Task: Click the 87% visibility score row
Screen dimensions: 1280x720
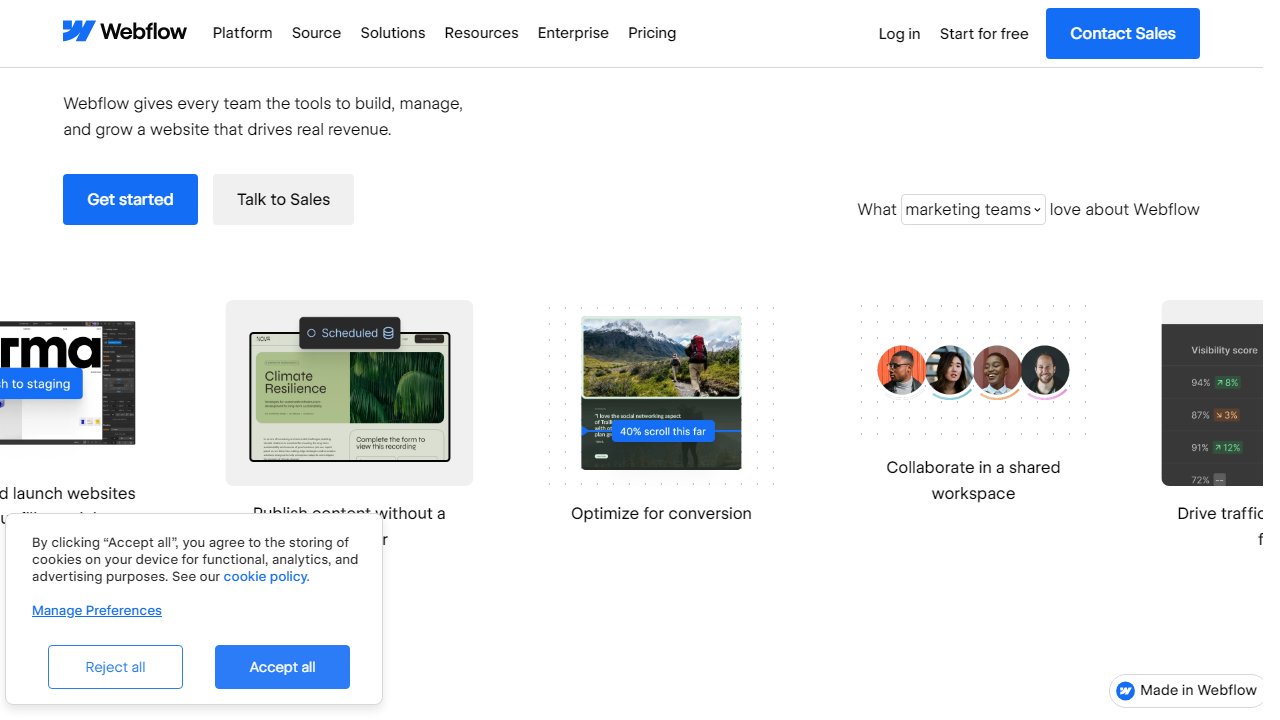Action: tap(1214, 414)
